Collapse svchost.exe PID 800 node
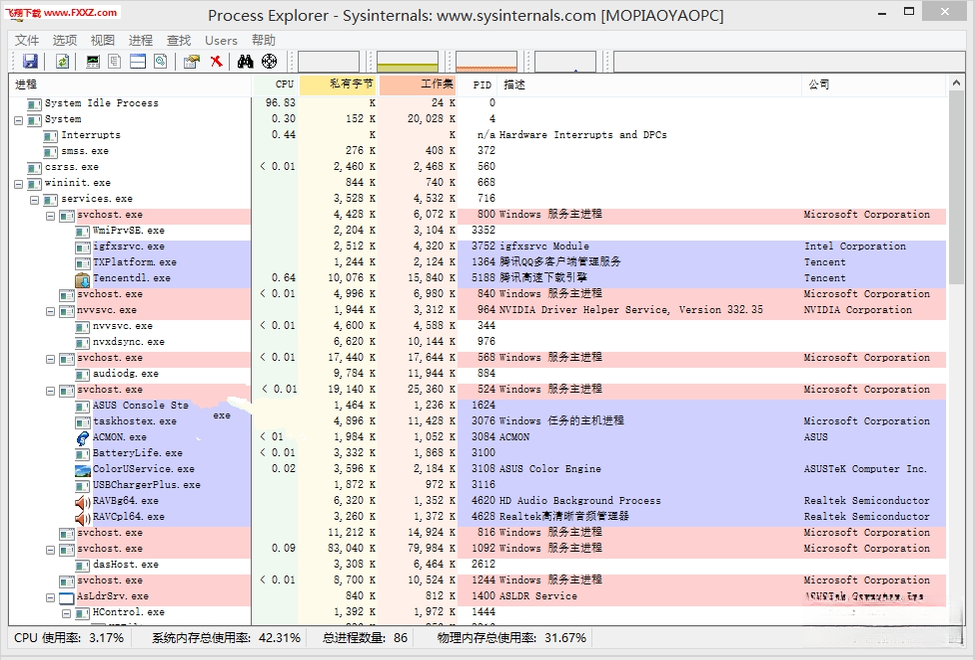 coord(51,216)
